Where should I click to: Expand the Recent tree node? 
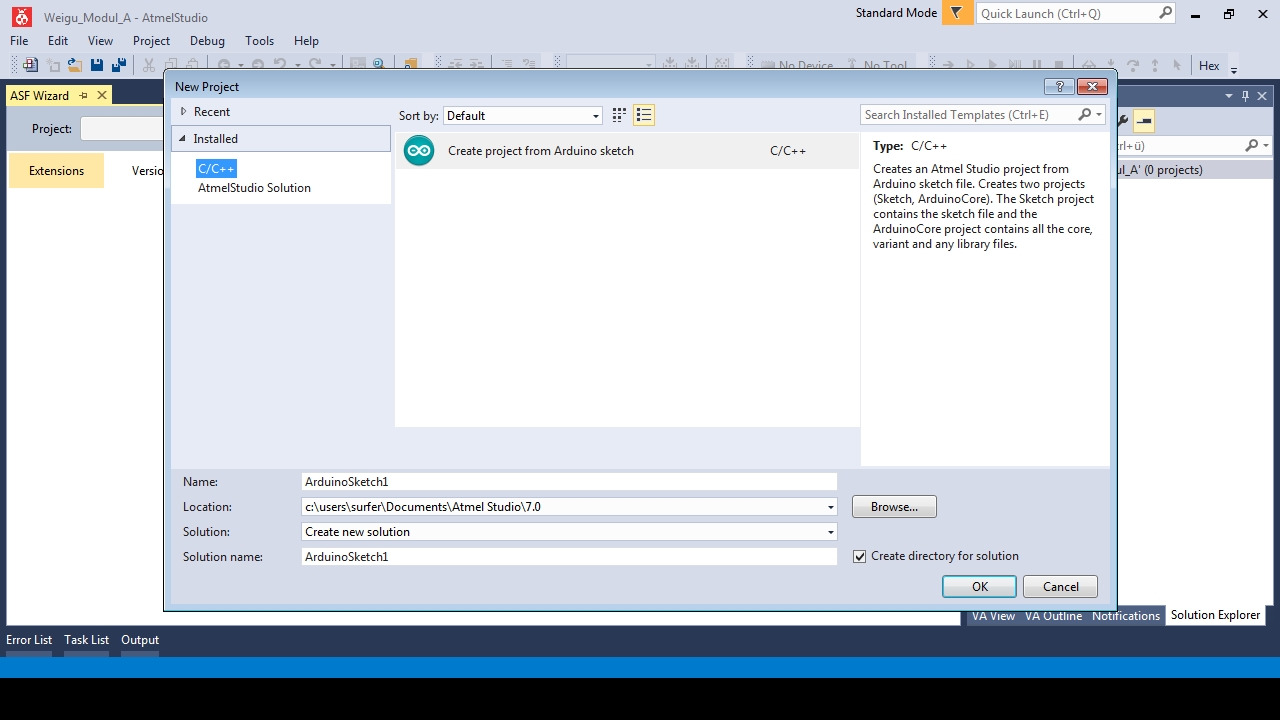[x=183, y=112]
